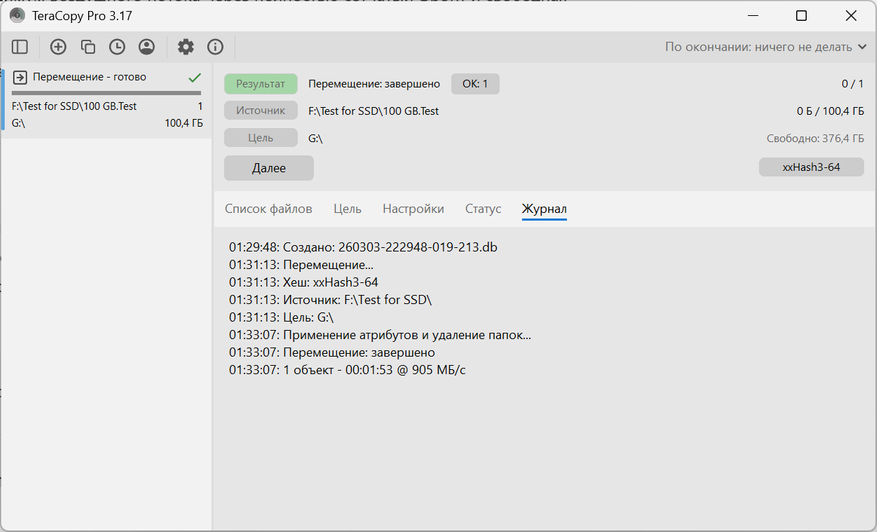877x532 pixels.
Task: Click the Далее button
Action: point(269,168)
